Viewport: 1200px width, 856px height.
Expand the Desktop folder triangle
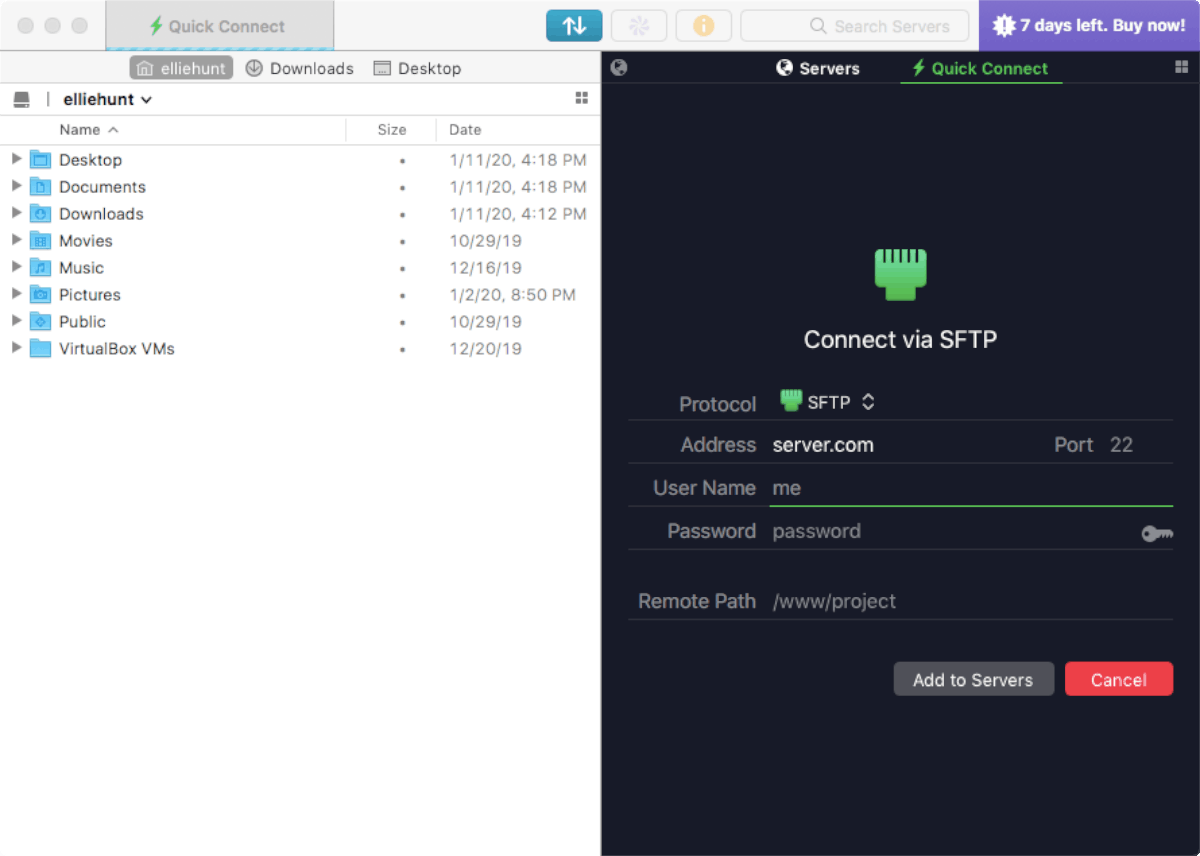[x=16, y=159]
